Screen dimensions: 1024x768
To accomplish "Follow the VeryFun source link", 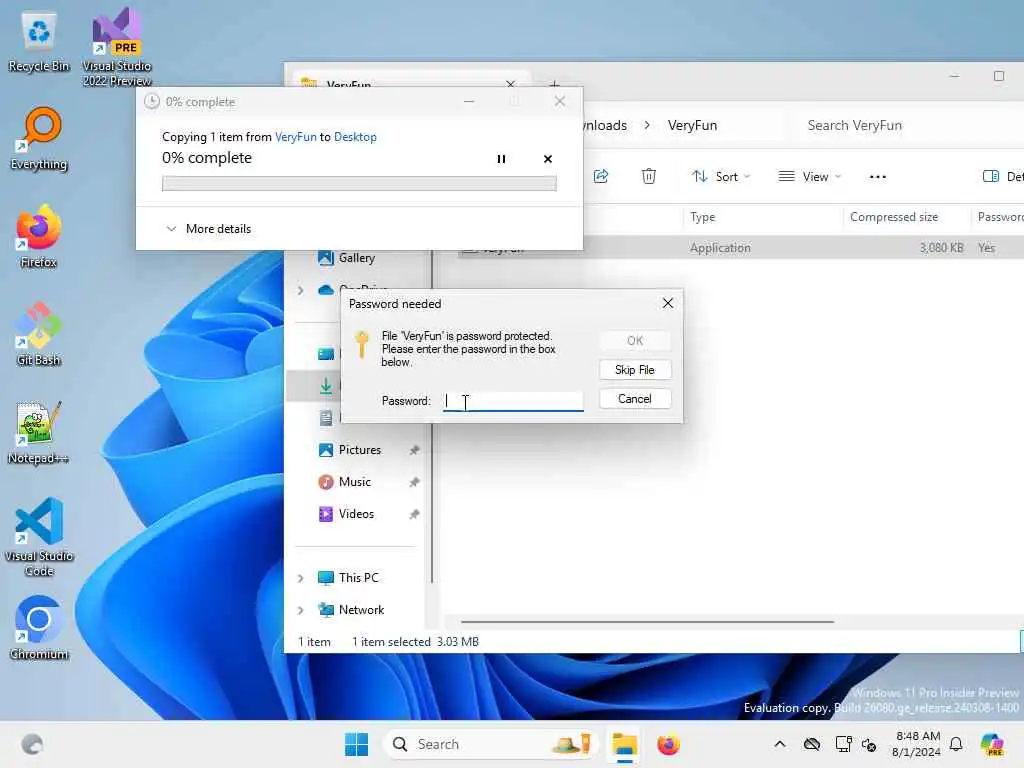I will click(x=295, y=136).
